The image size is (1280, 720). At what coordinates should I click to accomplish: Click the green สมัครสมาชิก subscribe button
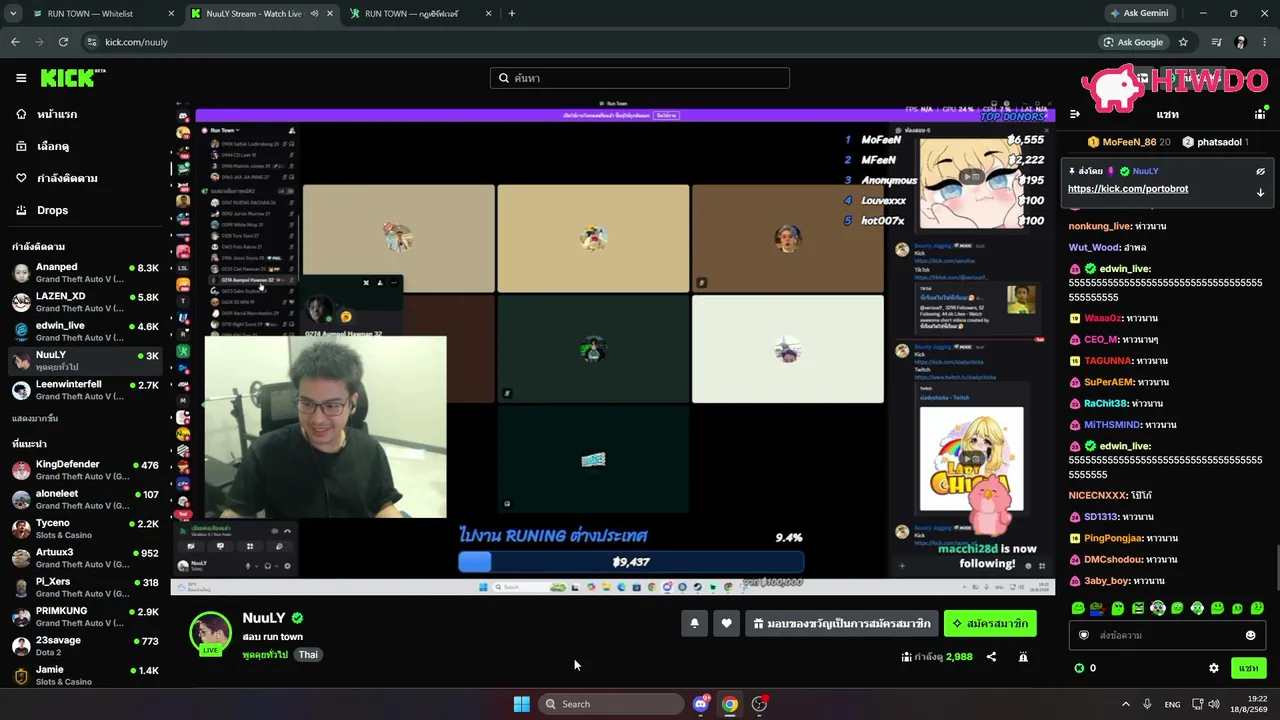[x=990, y=623]
